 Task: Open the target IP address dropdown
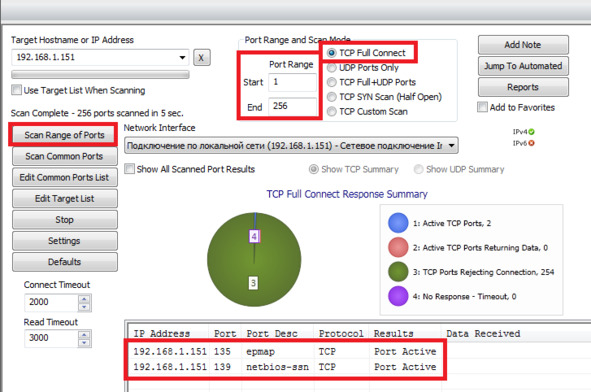(x=182, y=58)
